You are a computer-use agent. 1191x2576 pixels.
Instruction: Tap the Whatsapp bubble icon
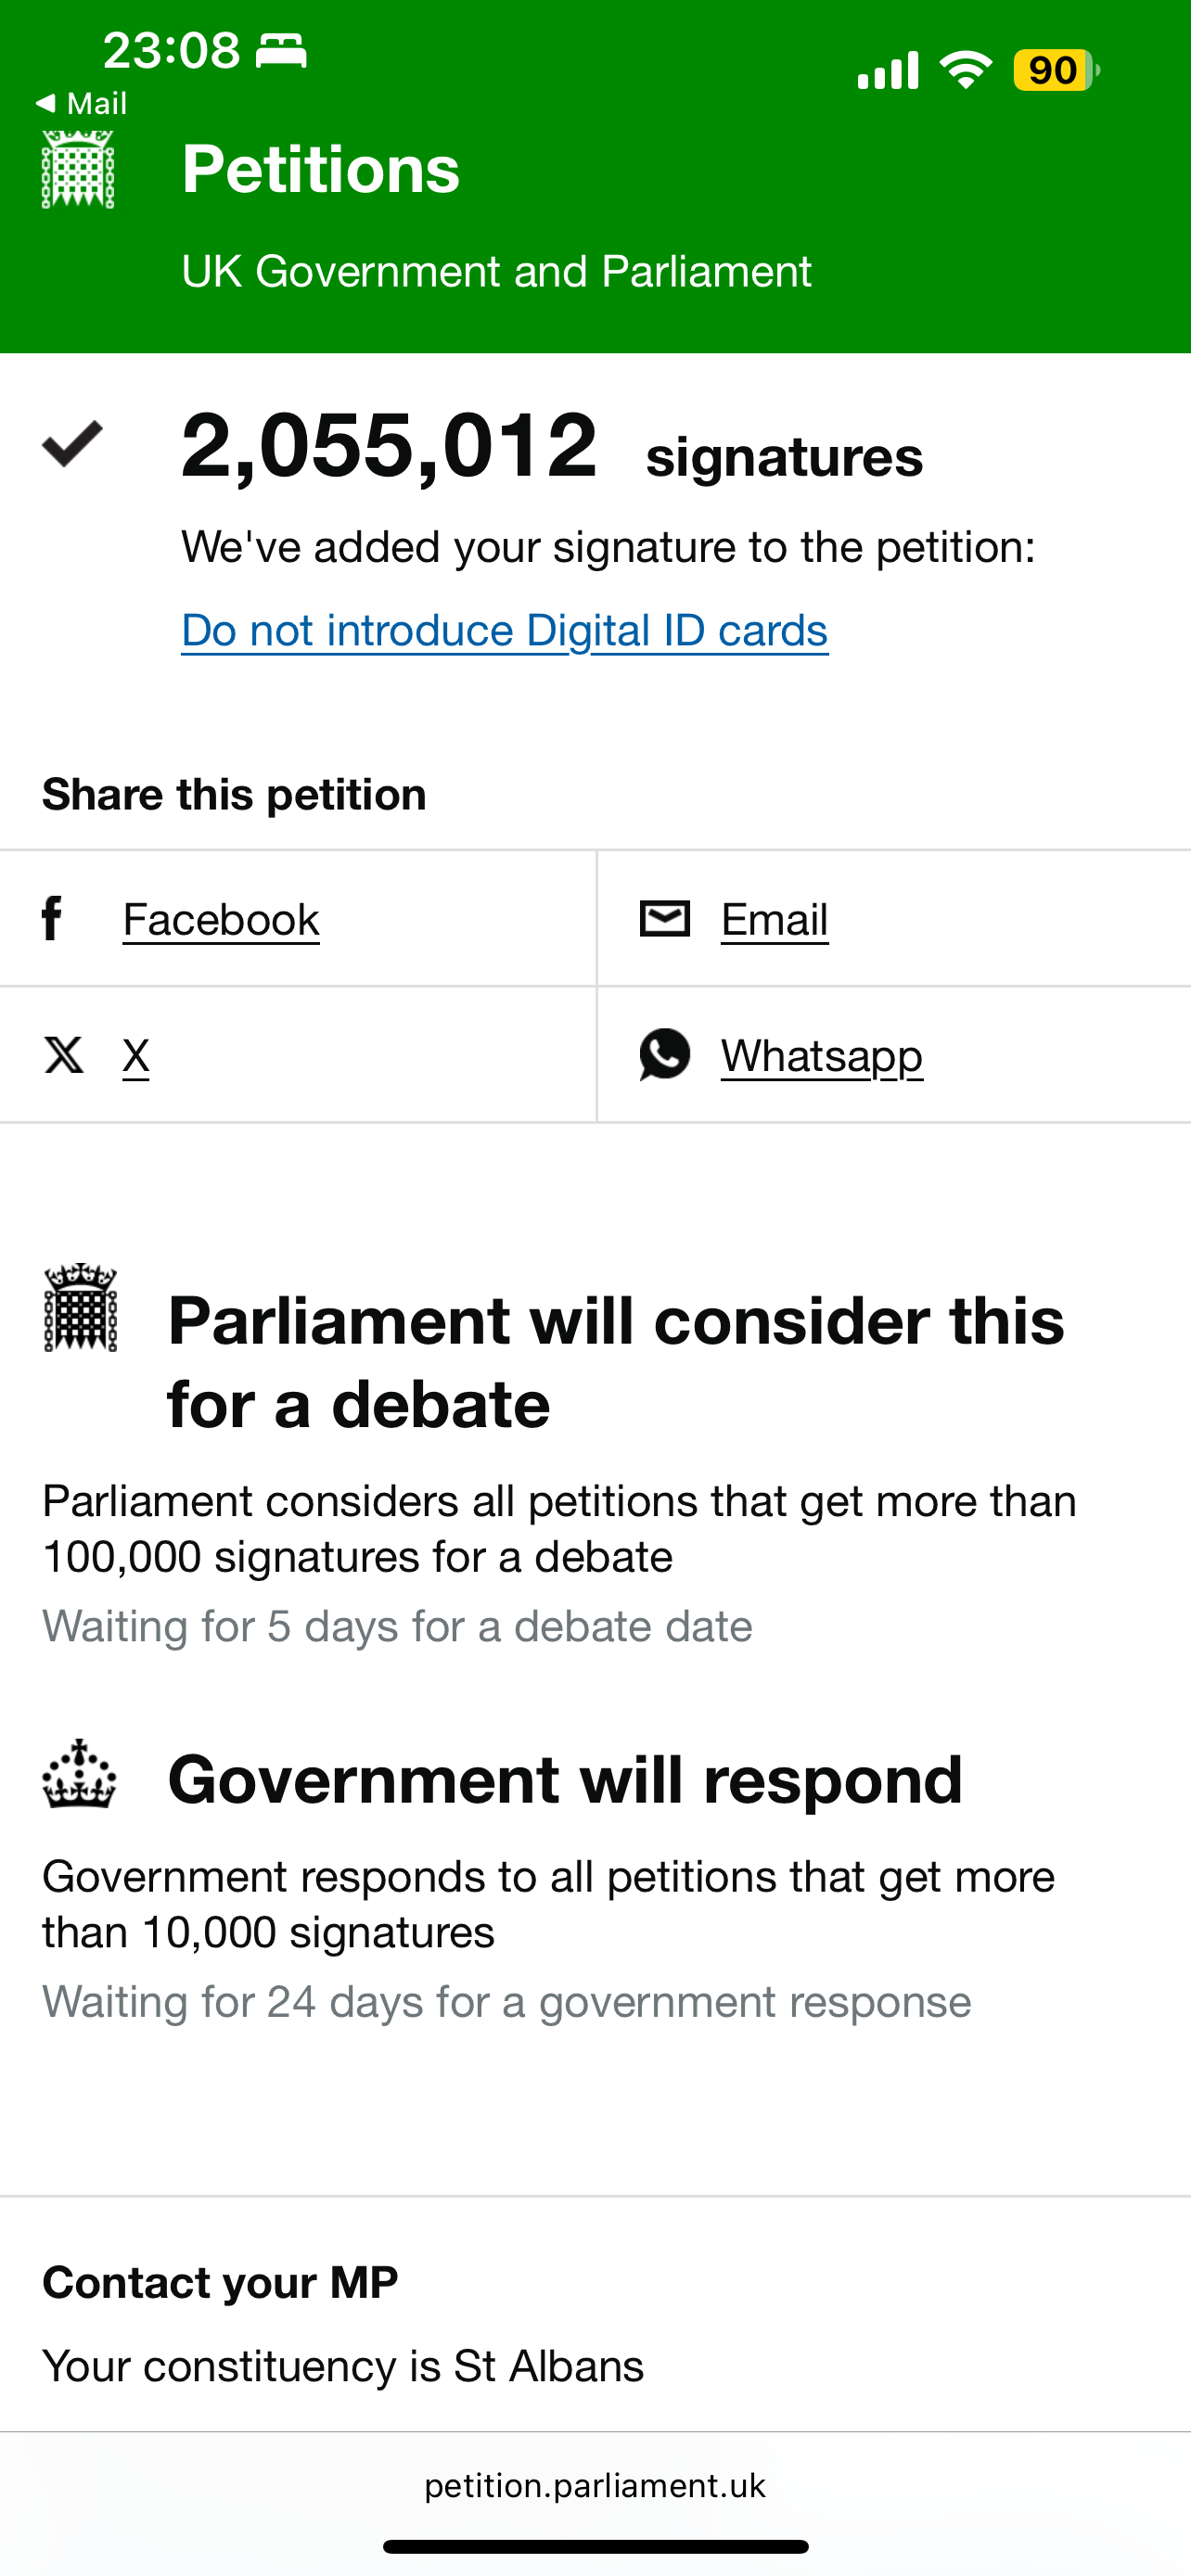[665, 1054]
